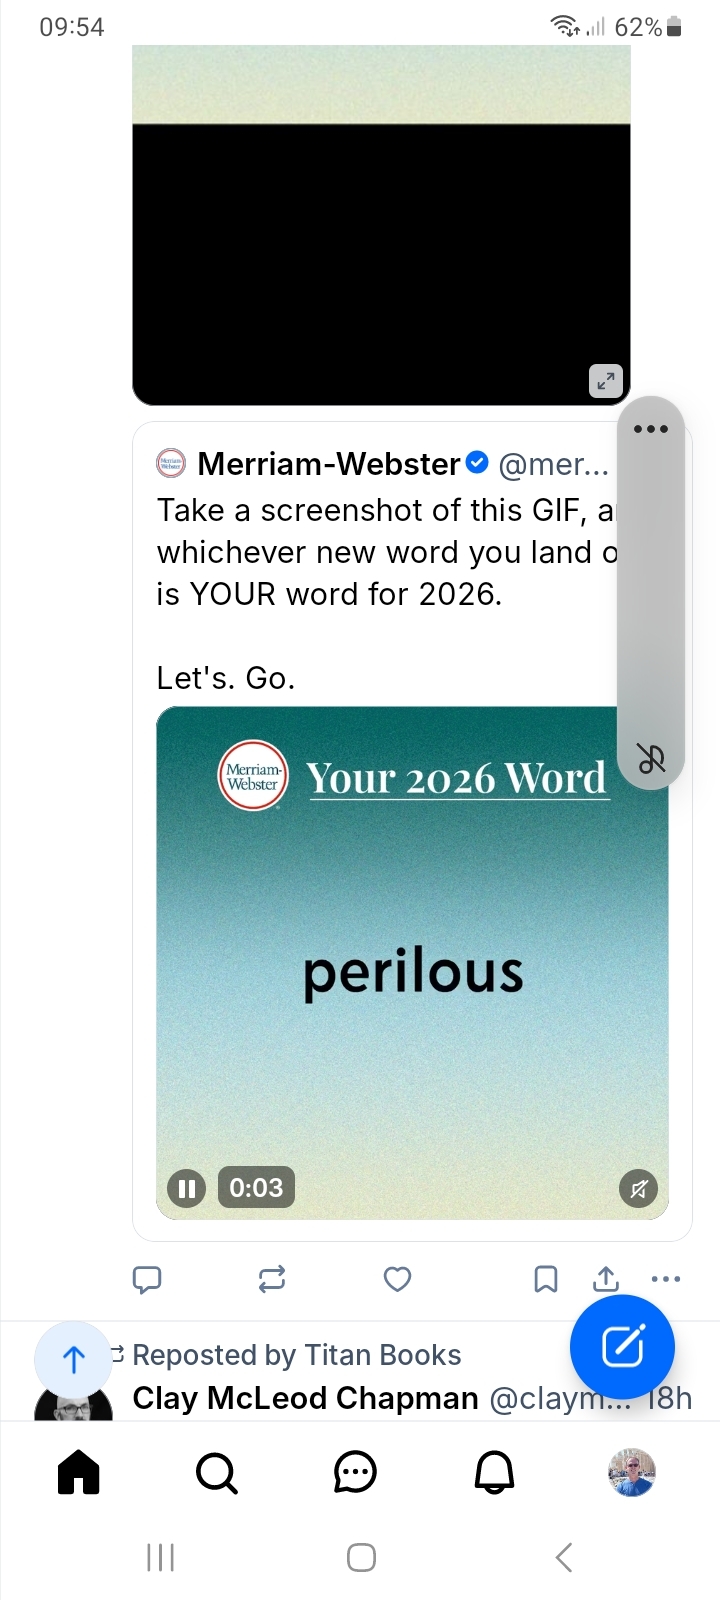Repost this post using repost icon
This screenshot has height=1600, width=720.
[x=272, y=1279]
